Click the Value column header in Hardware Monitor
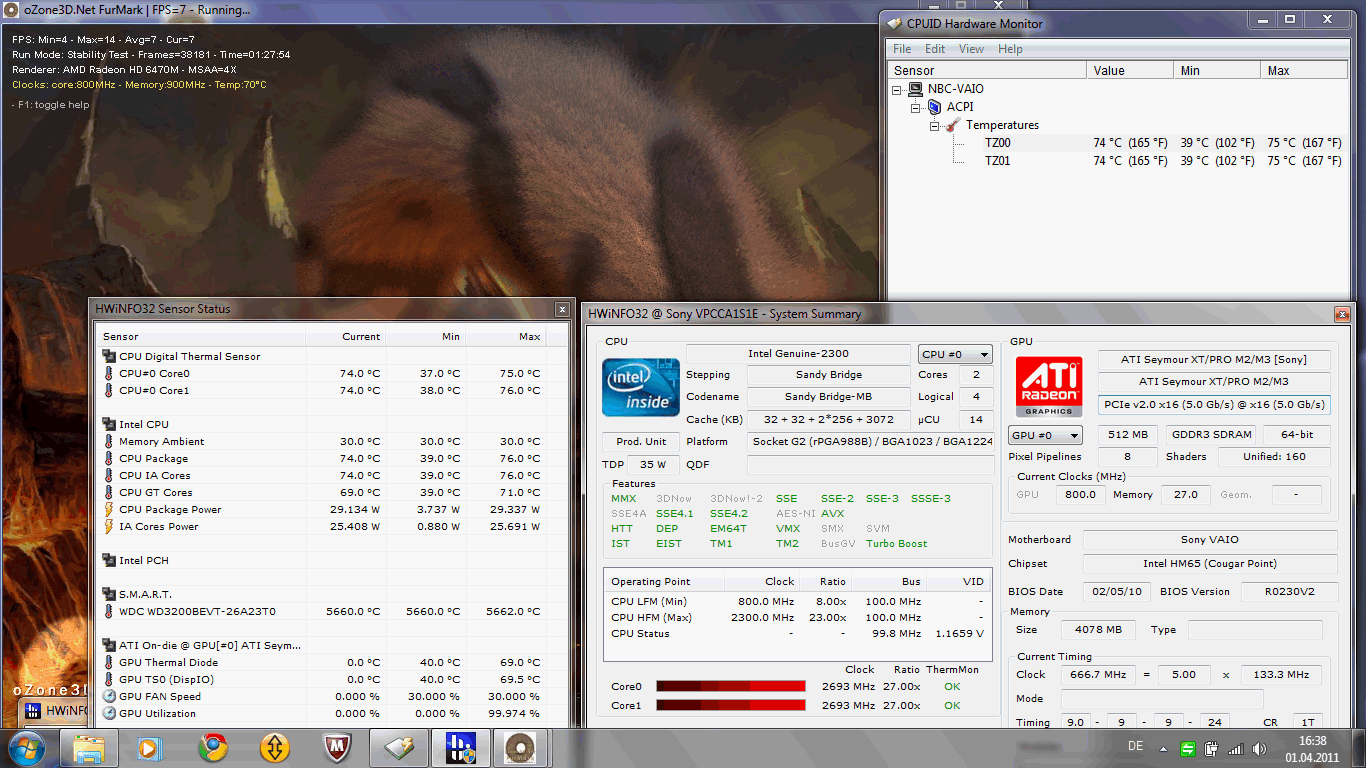Image resolution: width=1366 pixels, height=768 pixels. click(x=1131, y=70)
